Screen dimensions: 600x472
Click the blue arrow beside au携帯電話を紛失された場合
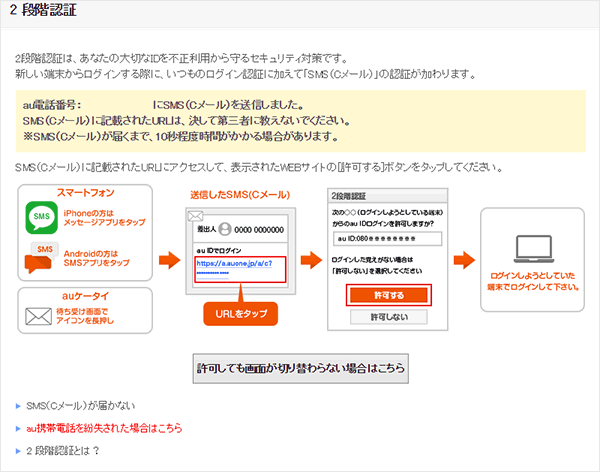tap(18, 428)
